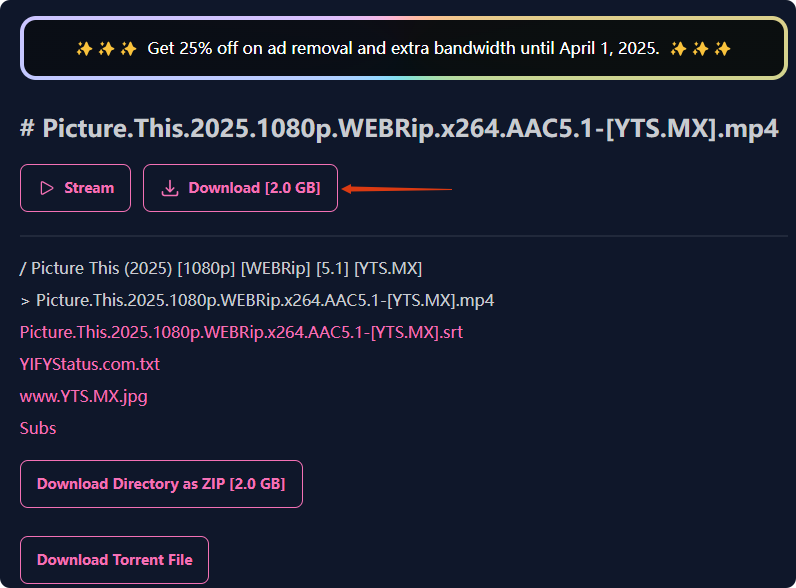Click the / root path separator
Viewport: 796px width, 588px height.
pyautogui.click(x=23, y=268)
